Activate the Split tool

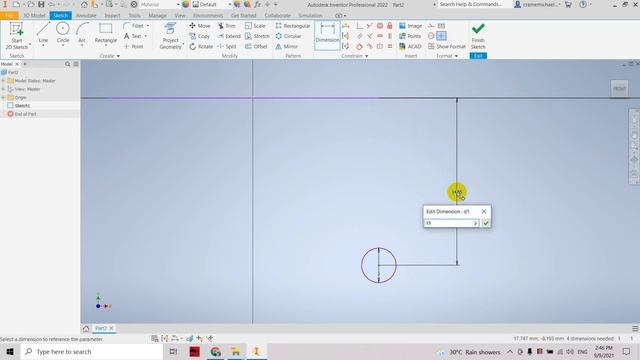click(x=227, y=47)
